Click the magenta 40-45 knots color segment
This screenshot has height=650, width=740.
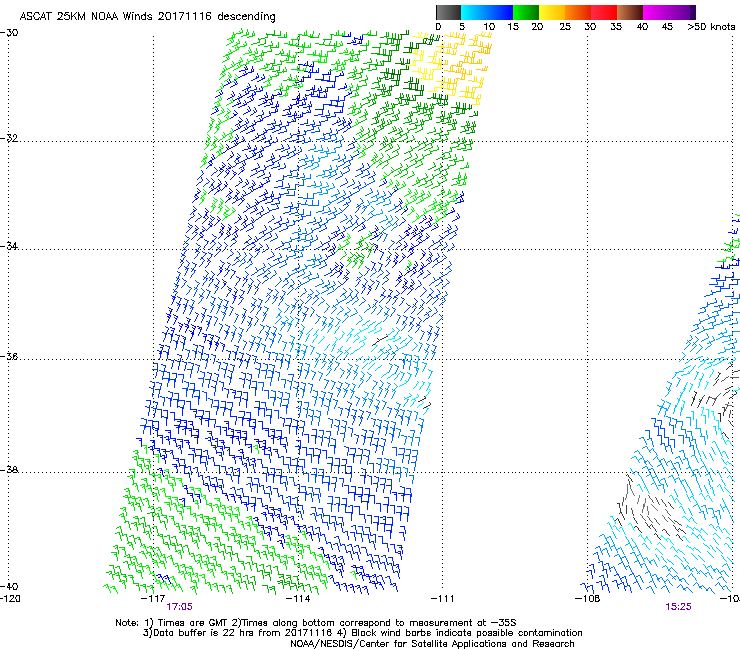[656, 12]
